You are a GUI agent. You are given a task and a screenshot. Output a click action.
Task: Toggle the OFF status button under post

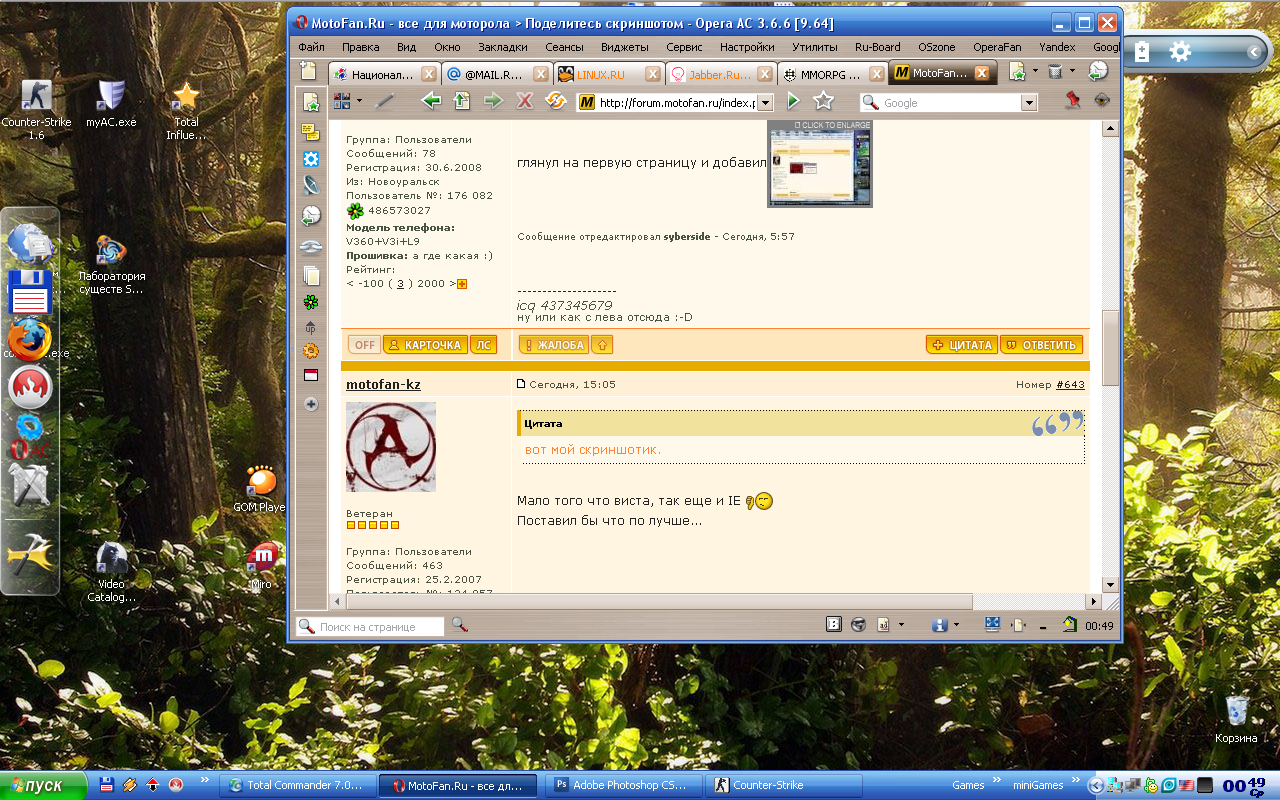pos(364,345)
